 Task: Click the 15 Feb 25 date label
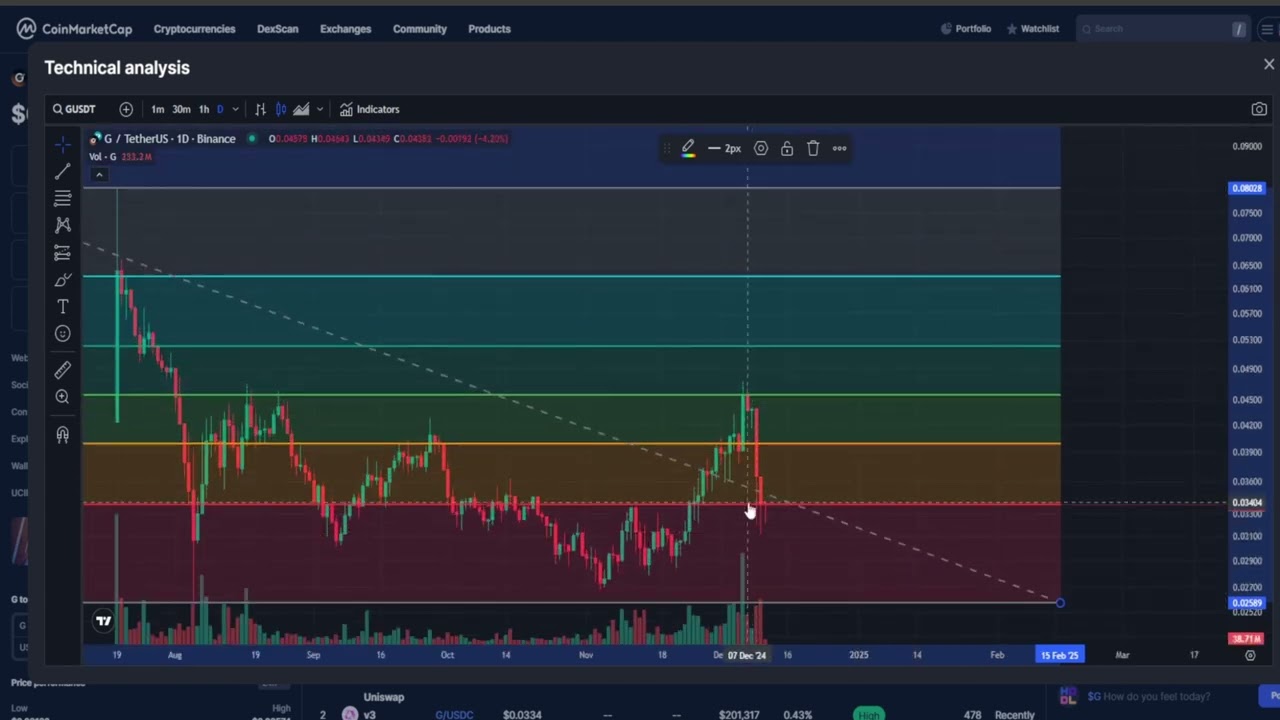point(1060,655)
